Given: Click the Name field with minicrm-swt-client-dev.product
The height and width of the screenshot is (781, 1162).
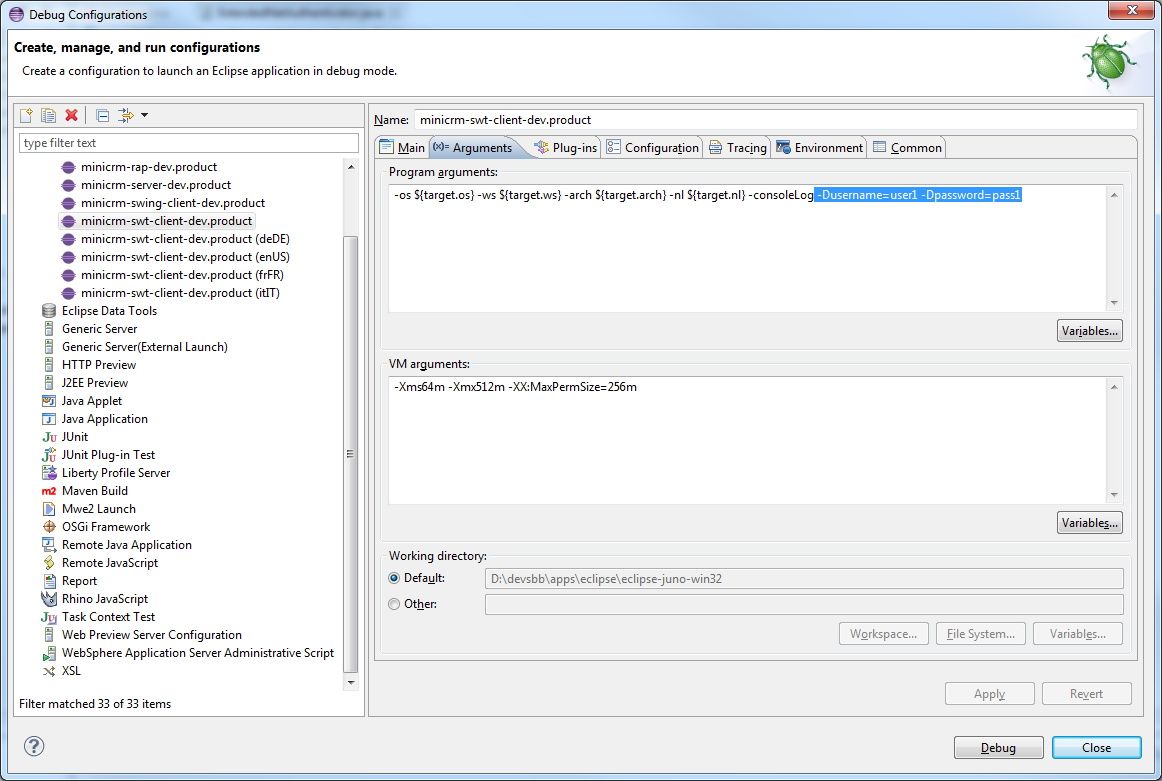Looking at the screenshot, I should [x=775, y=119].
